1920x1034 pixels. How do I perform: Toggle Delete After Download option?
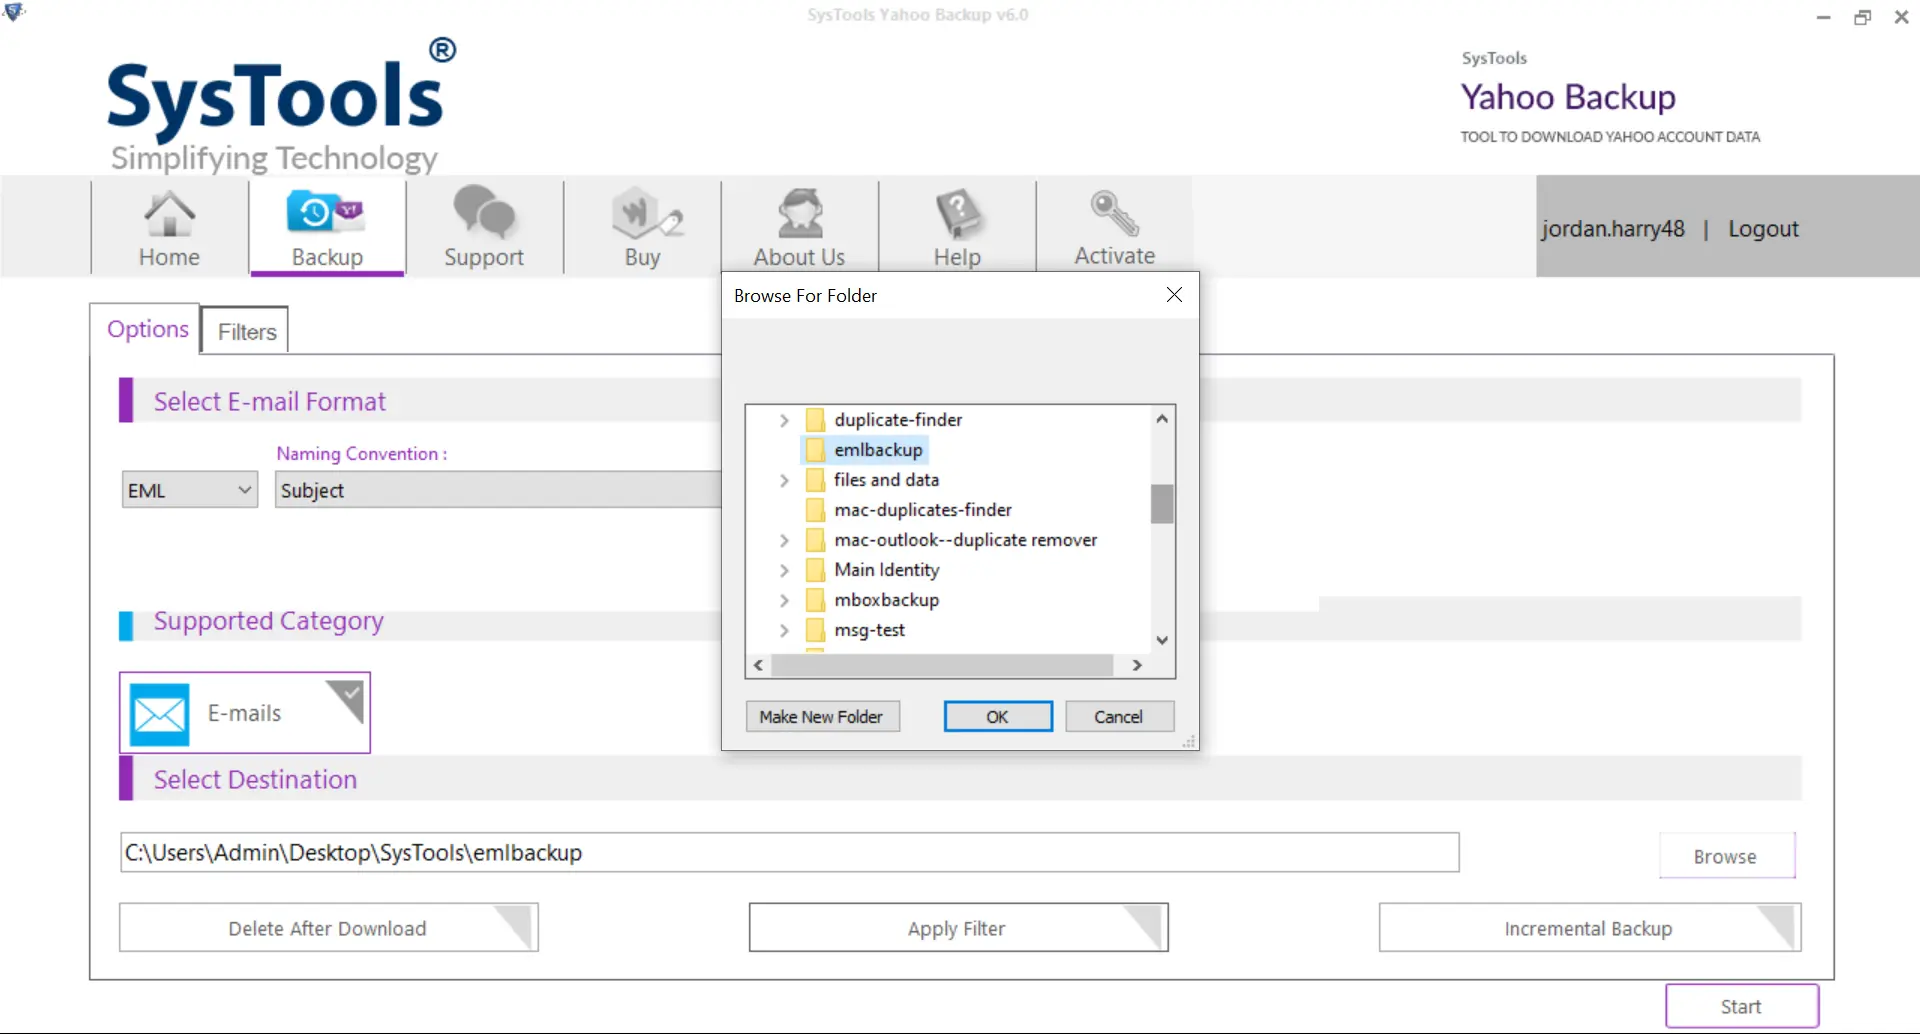pos(328,928)
